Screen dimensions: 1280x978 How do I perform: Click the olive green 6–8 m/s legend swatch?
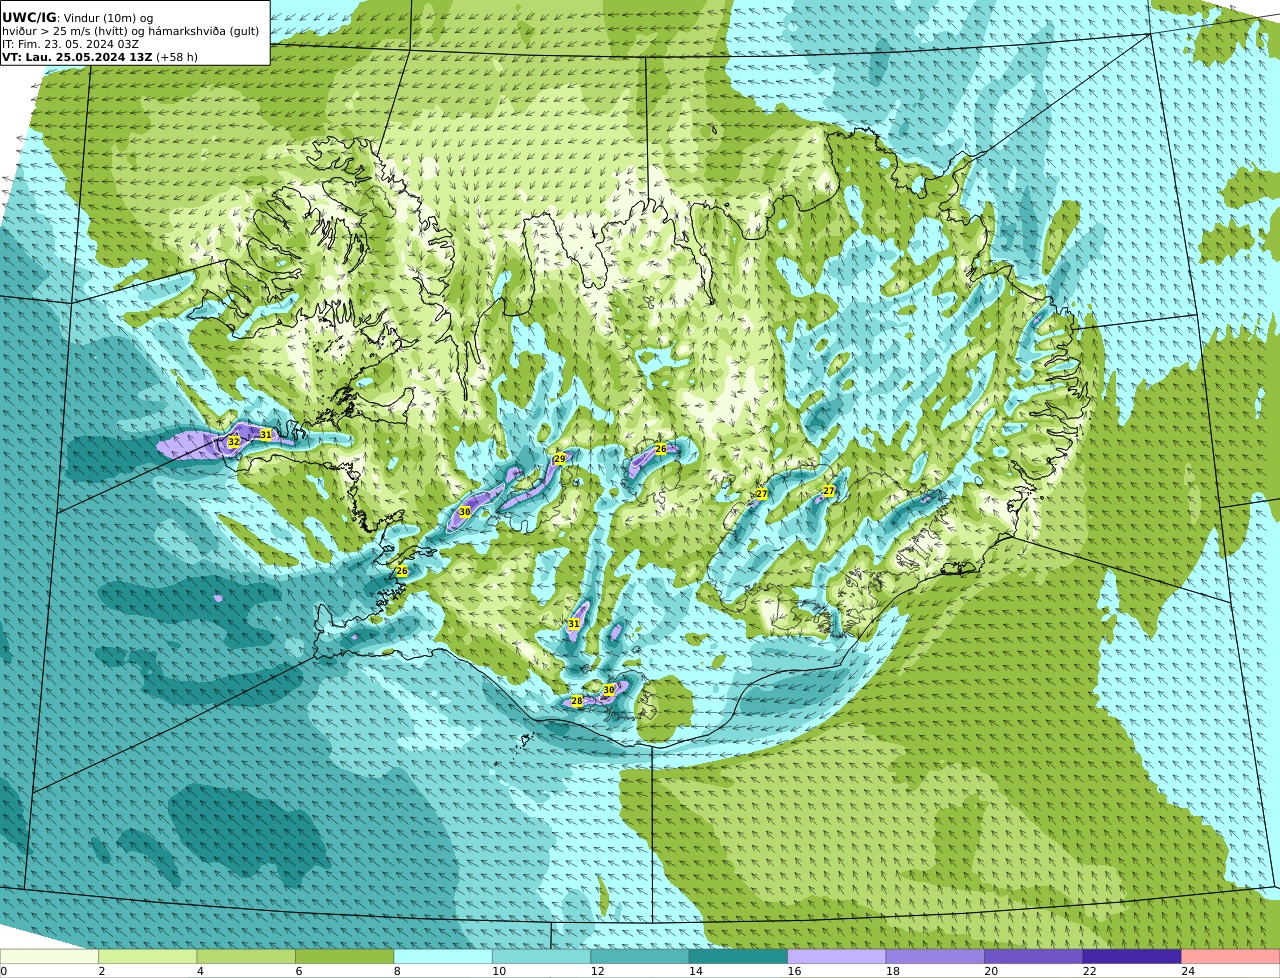(x=345, y=957)
